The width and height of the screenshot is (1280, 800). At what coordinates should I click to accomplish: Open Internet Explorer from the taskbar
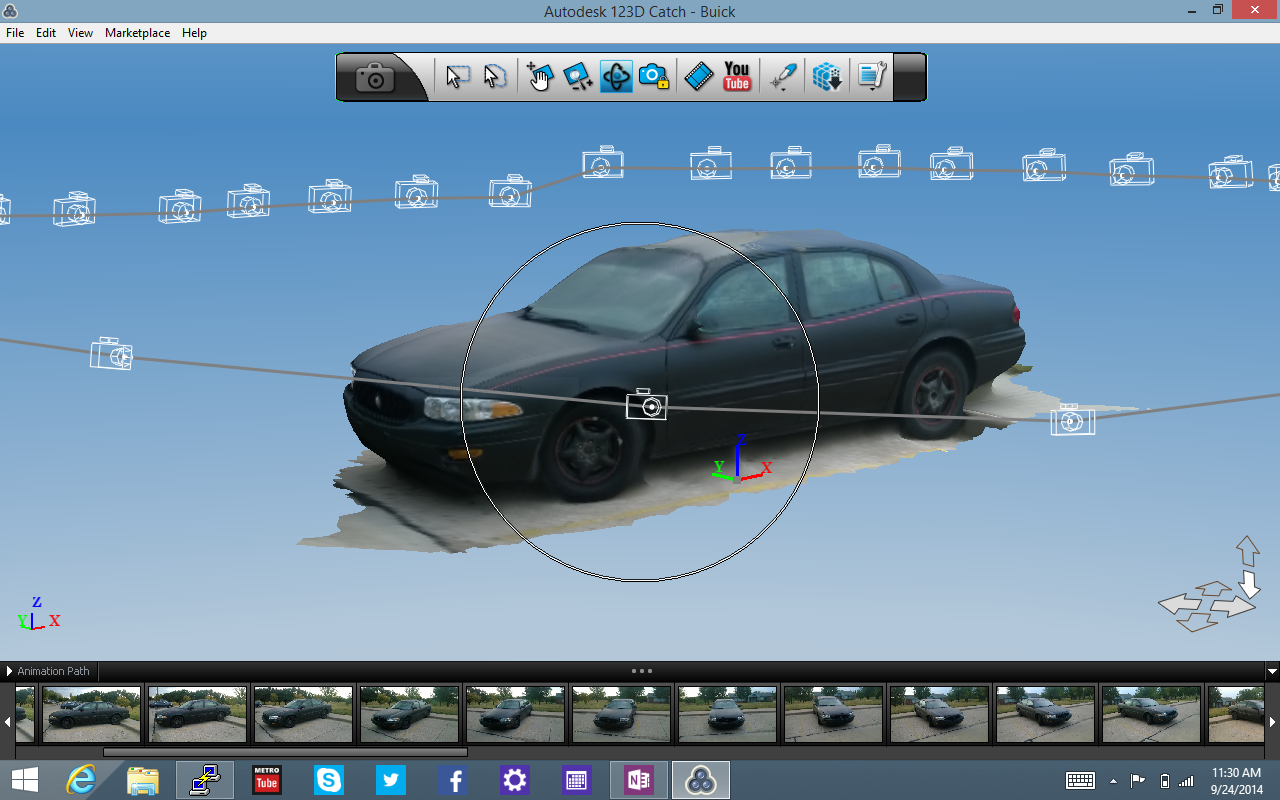pos(81,780)
